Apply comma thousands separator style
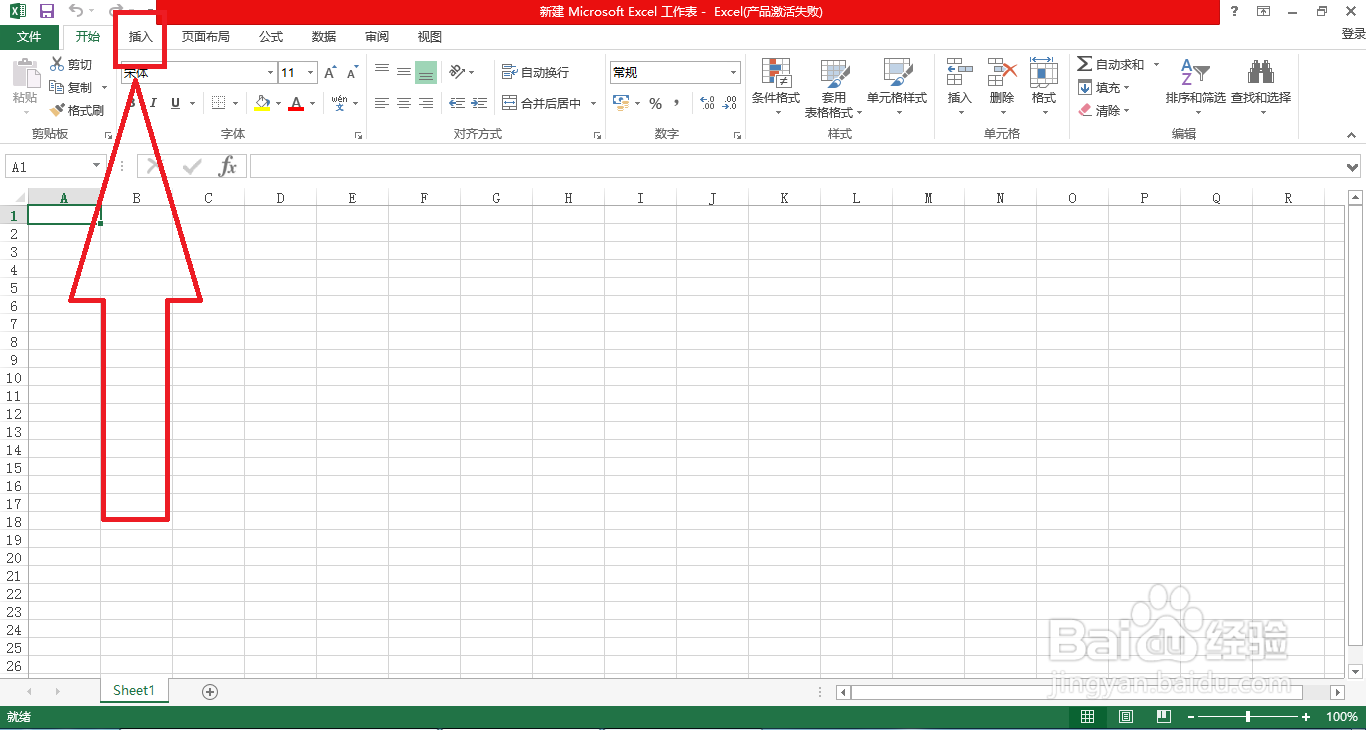This screenshot has height=730, width=1366. point(677,103)
